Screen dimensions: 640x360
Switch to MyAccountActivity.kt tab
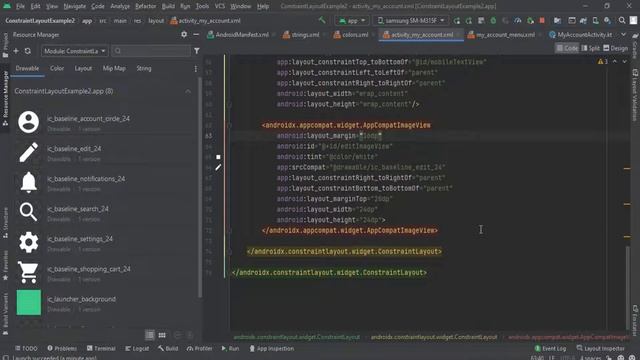580,35
